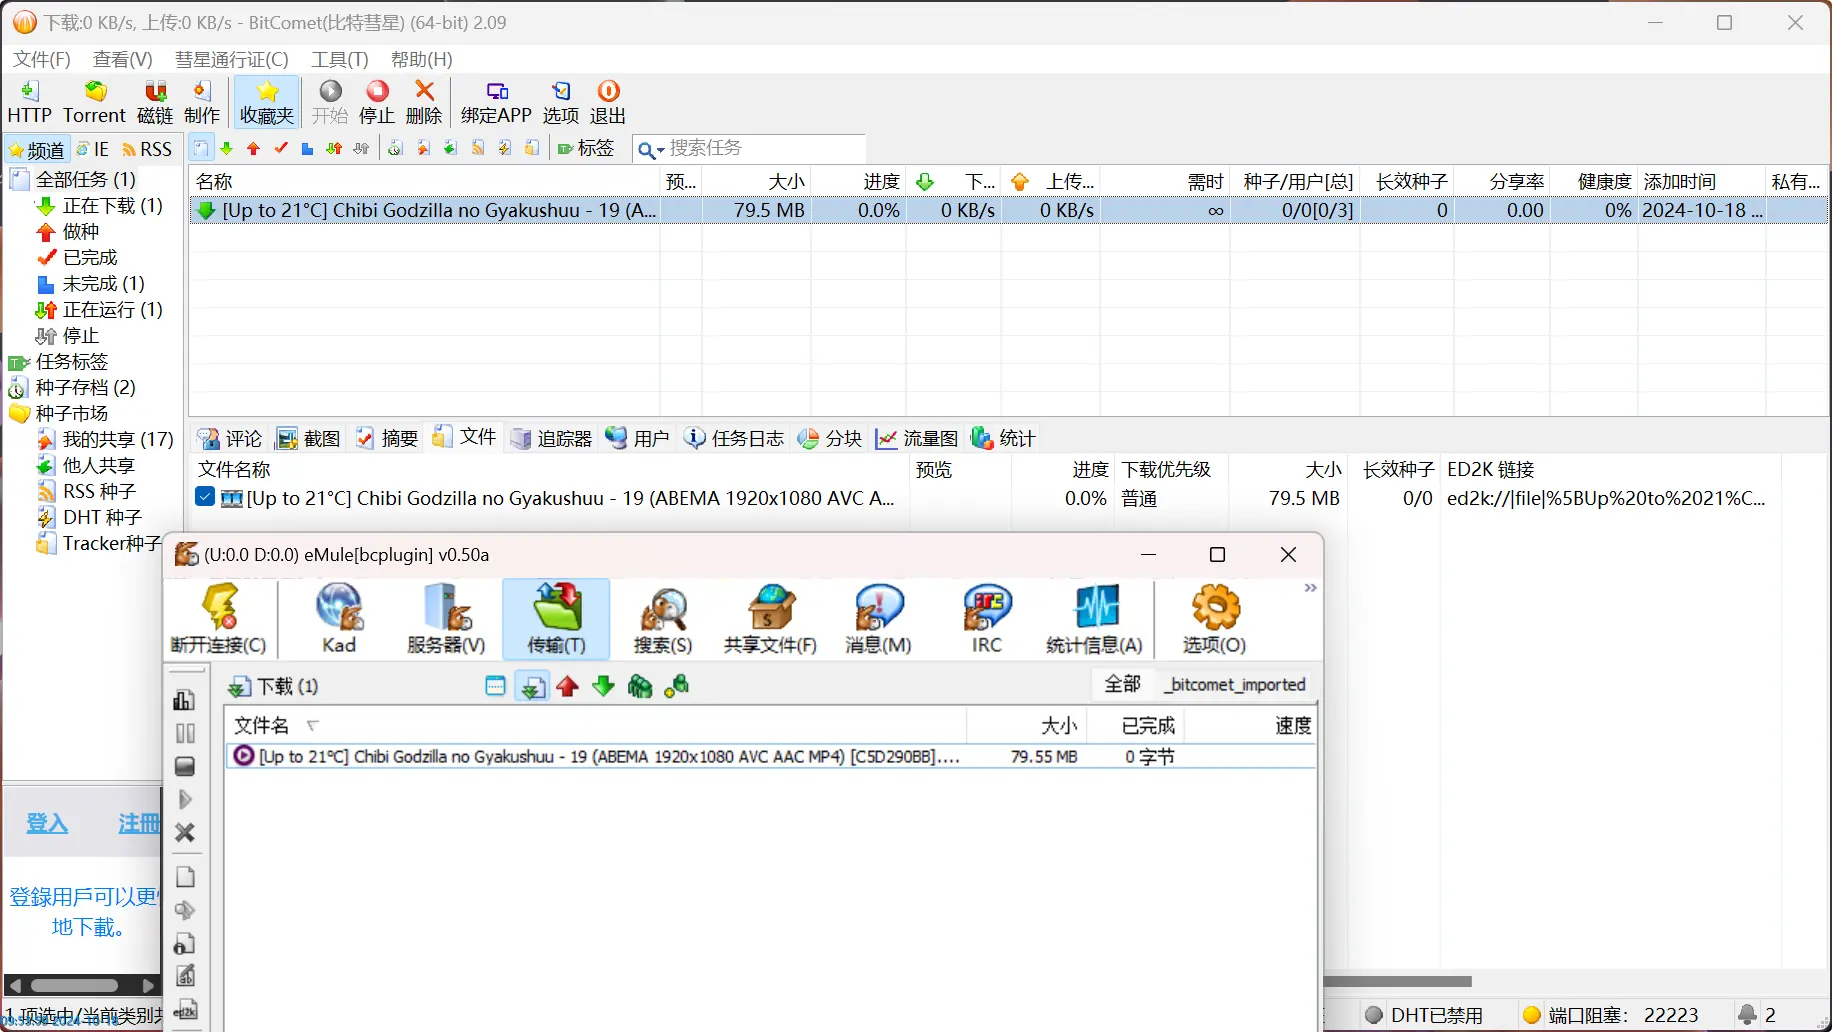Select RSS 种子 in the sidebar
Image resolution: width=1832 pixels, height=1032 pixels.
(87, 491)
